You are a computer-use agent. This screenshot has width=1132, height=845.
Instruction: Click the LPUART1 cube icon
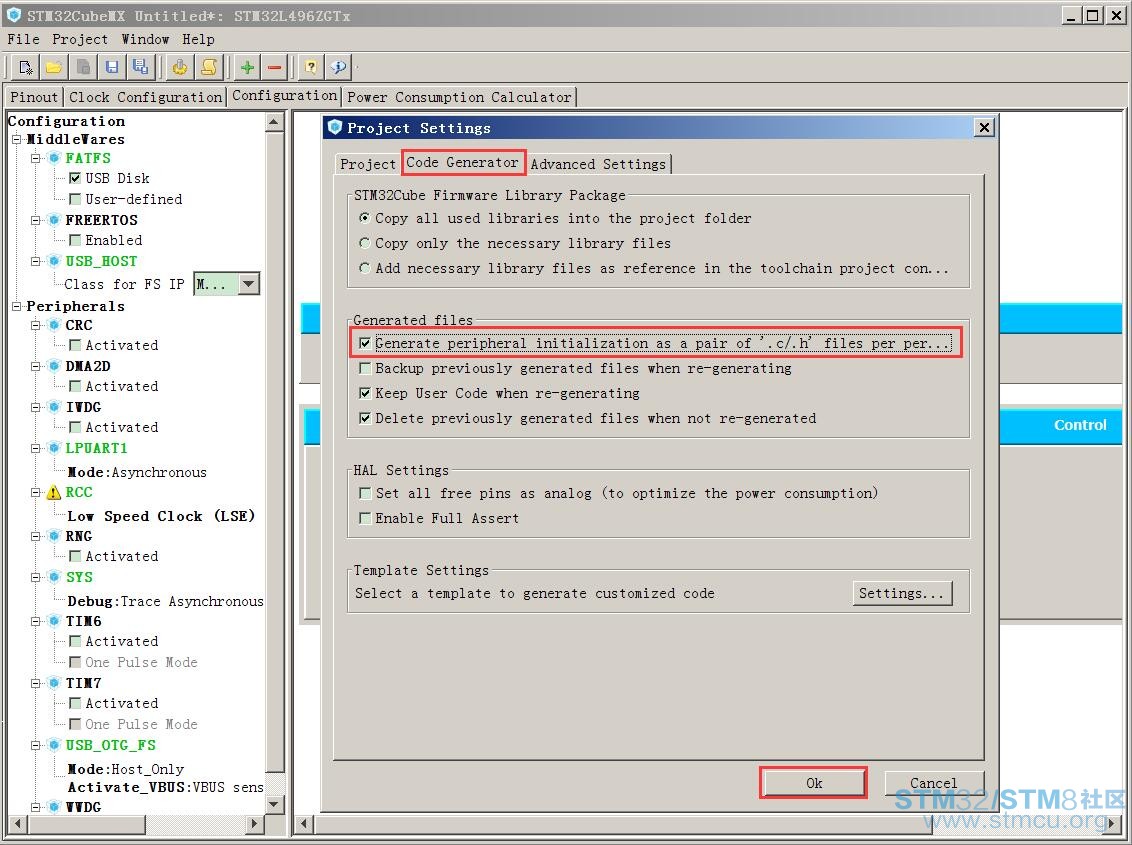pos(54,448)
